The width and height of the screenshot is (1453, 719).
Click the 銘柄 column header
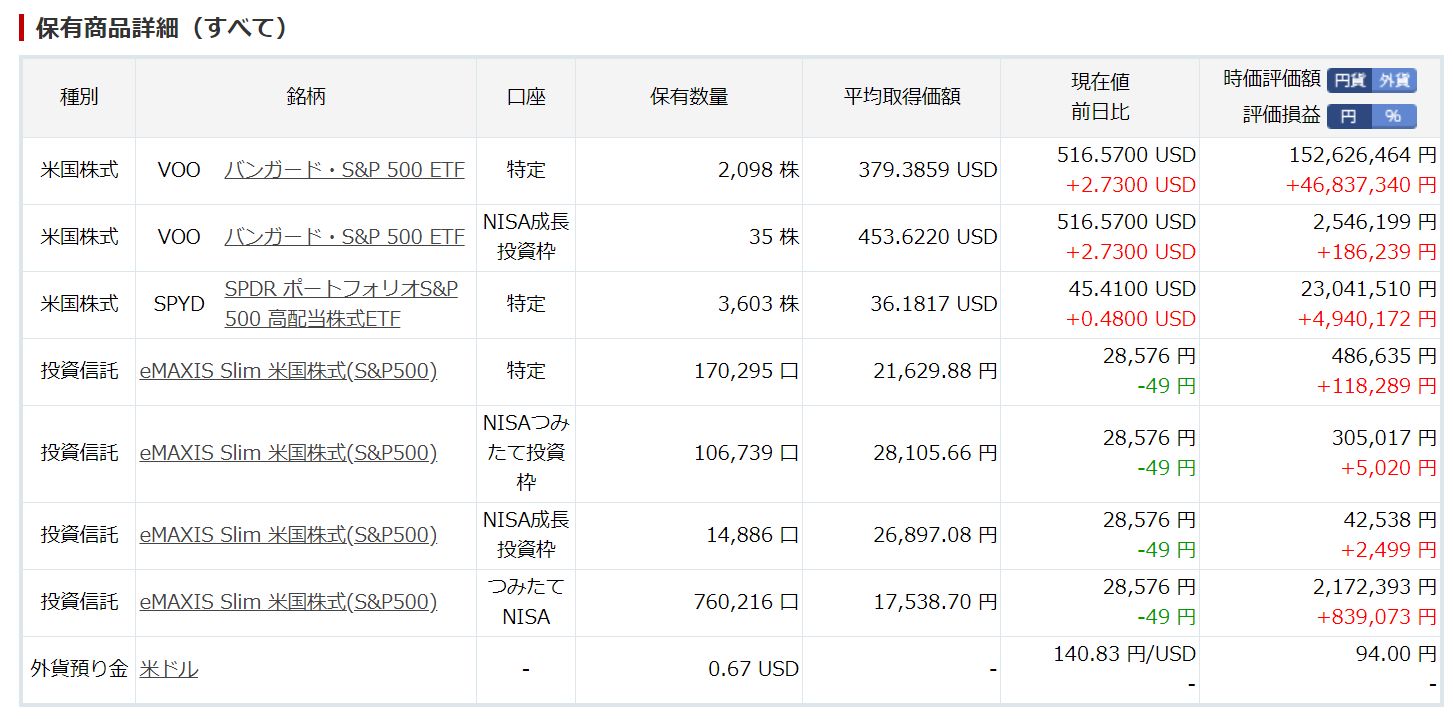pyautogui.click(x=306, y=97)
